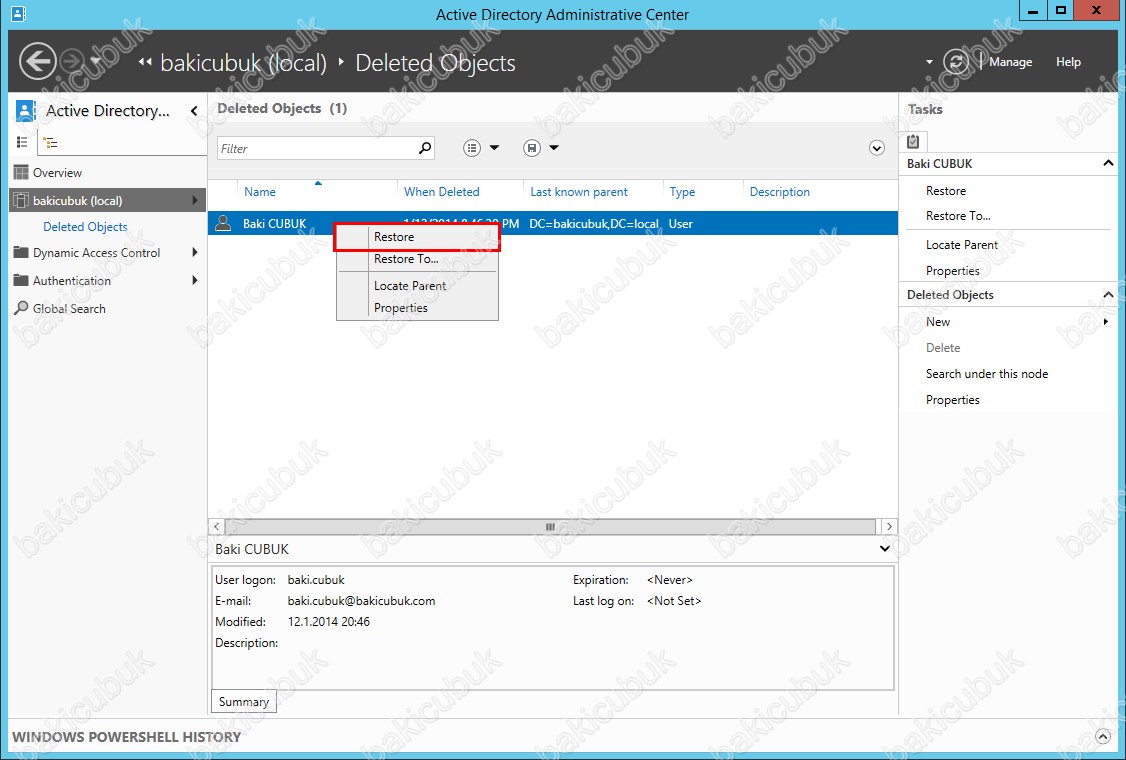Screen dimensions: 1126x760
Task: Click the Filter input field
Action: click(x=317, y=148)
